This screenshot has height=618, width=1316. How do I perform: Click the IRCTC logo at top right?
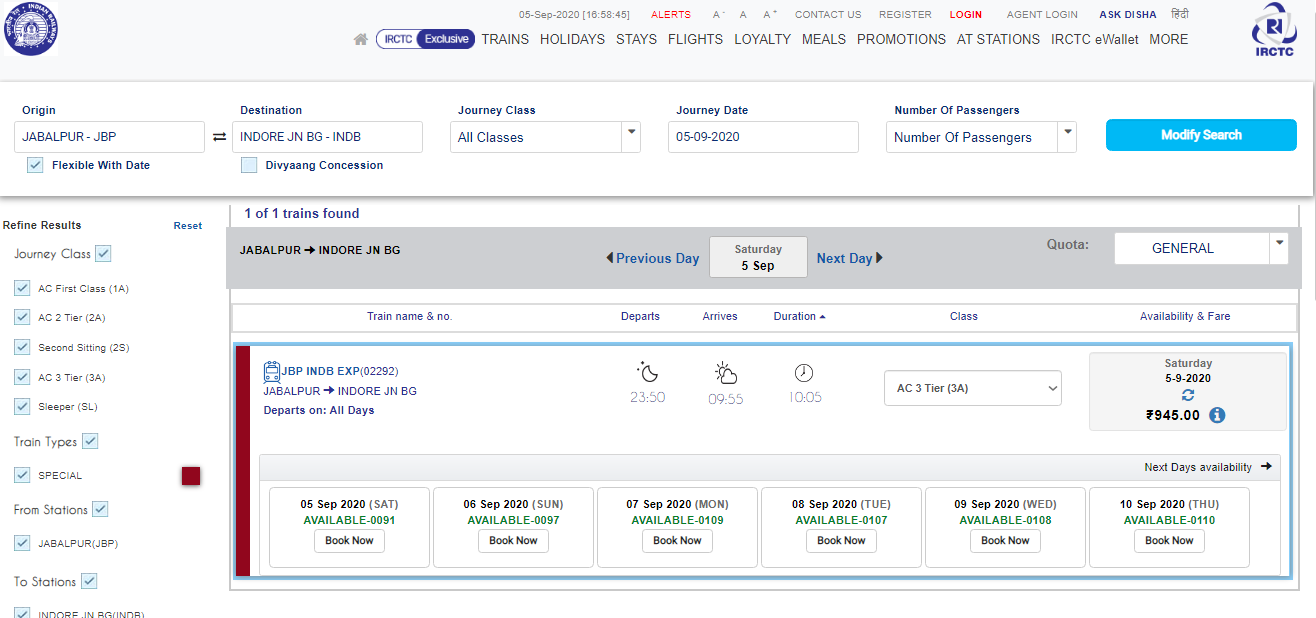[x=1274, y=32]
